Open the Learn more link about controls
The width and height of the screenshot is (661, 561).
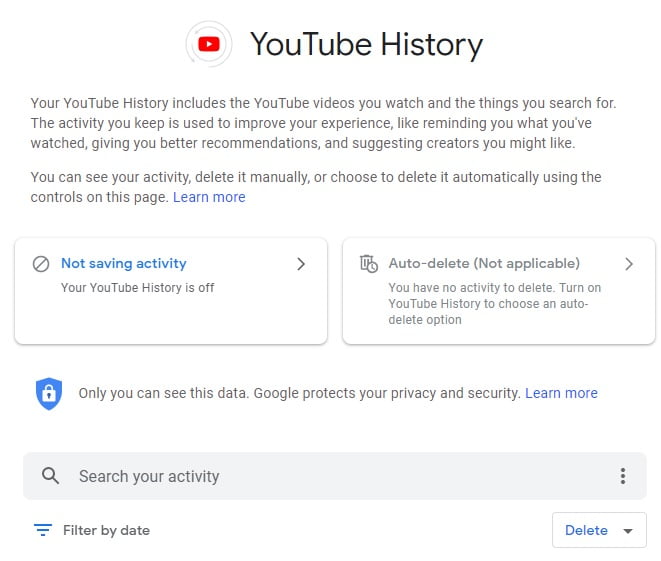coord(209,197)
